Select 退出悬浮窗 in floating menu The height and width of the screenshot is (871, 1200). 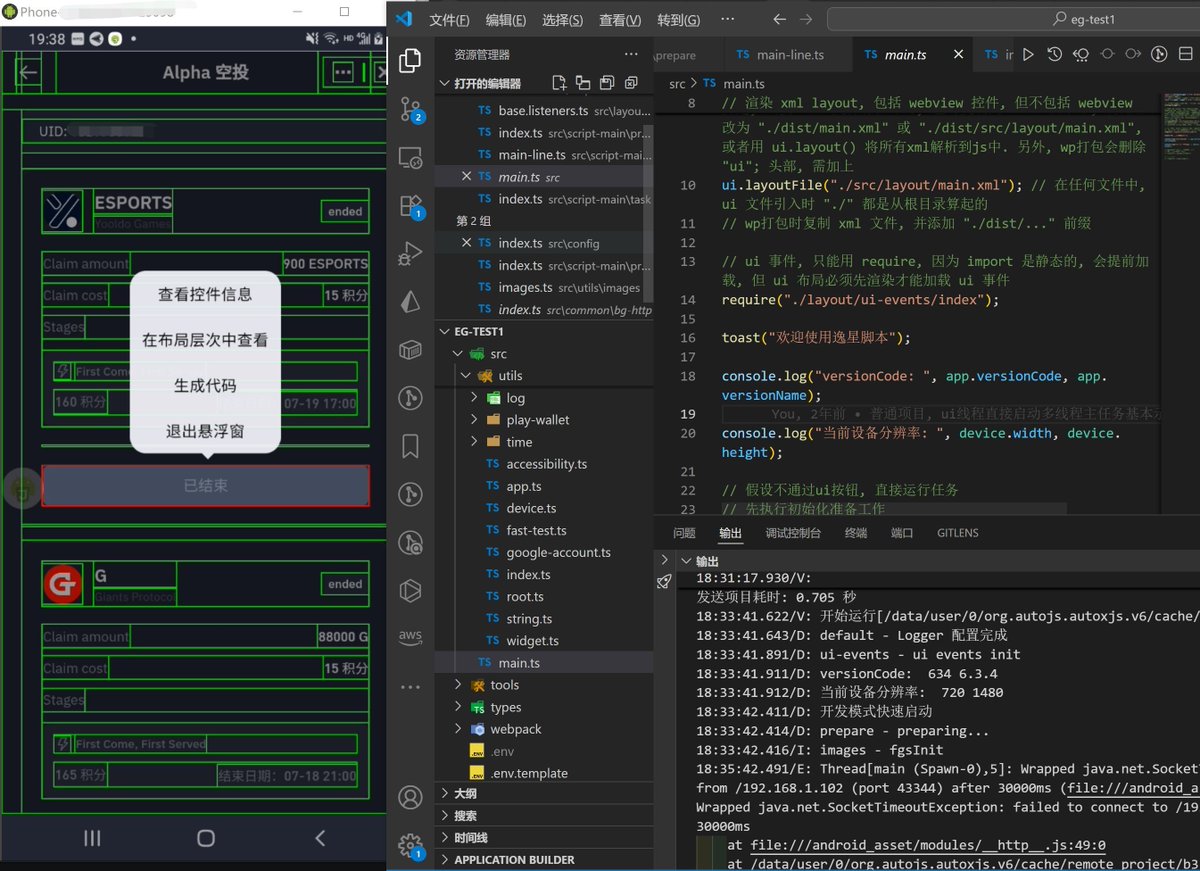click(205, 431)
